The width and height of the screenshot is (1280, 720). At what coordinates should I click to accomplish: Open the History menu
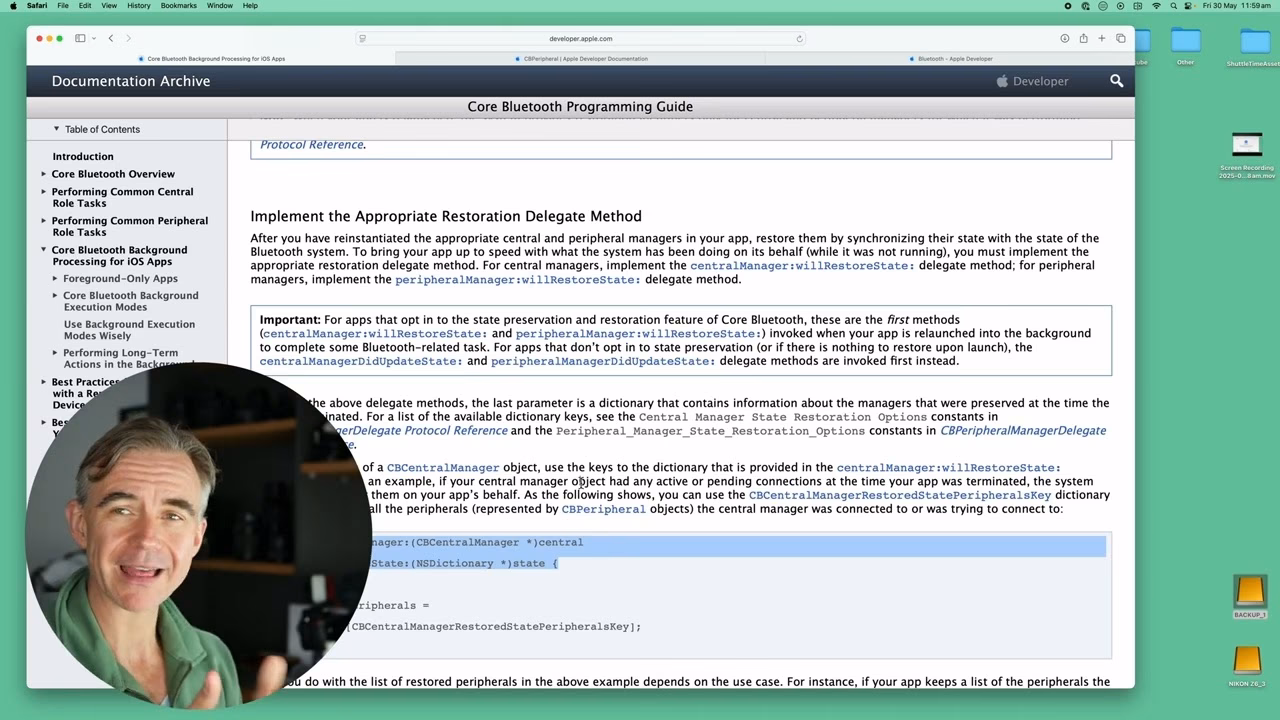139,6
